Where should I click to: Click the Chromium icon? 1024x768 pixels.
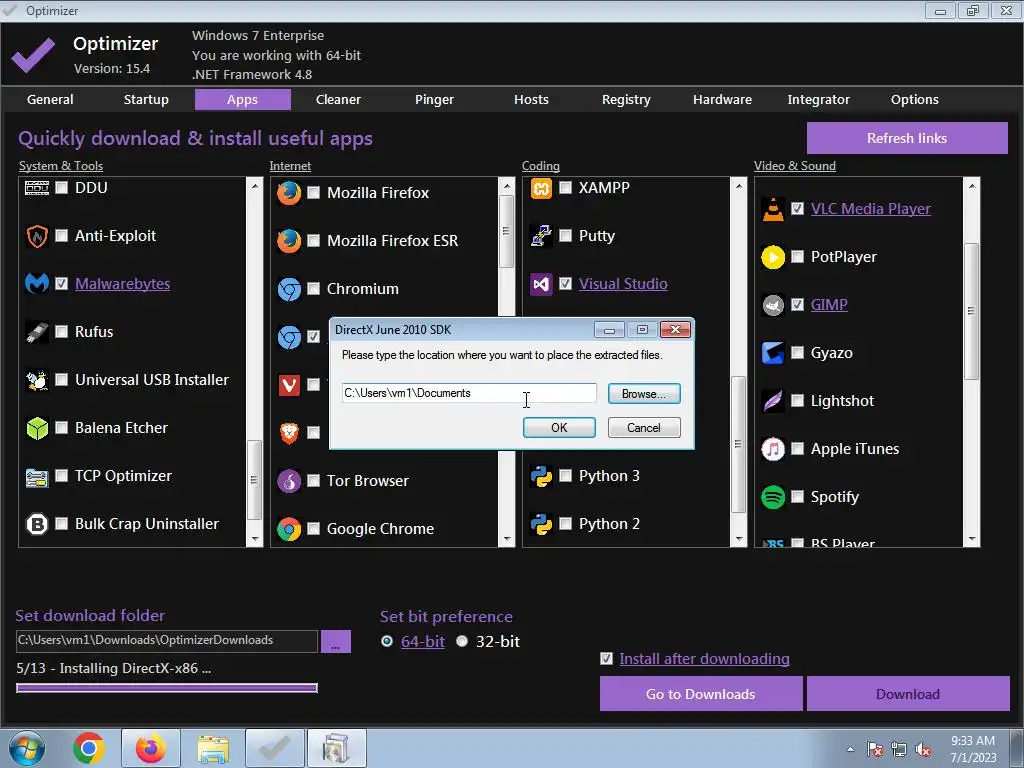coord(289,289)
